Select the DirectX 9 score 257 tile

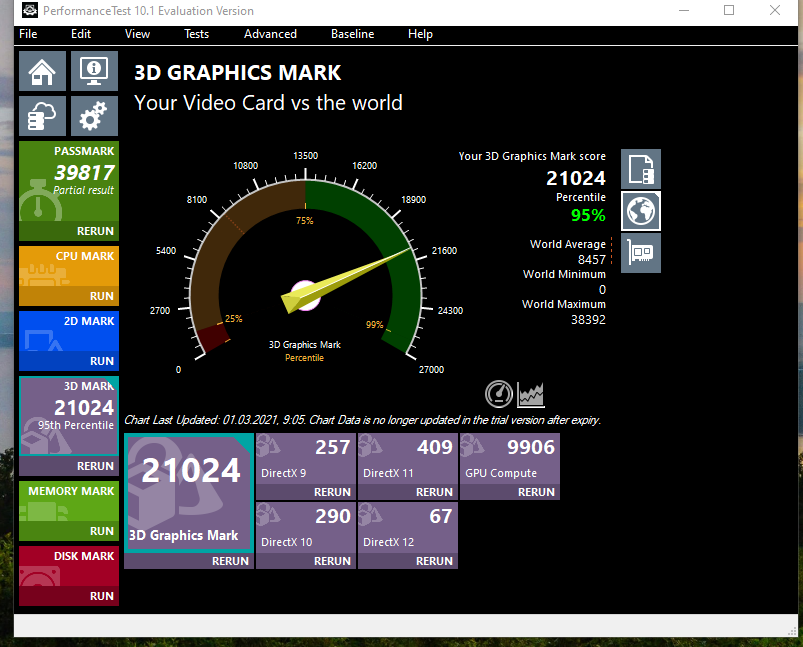pyautogui.click(x=306, y=459)
